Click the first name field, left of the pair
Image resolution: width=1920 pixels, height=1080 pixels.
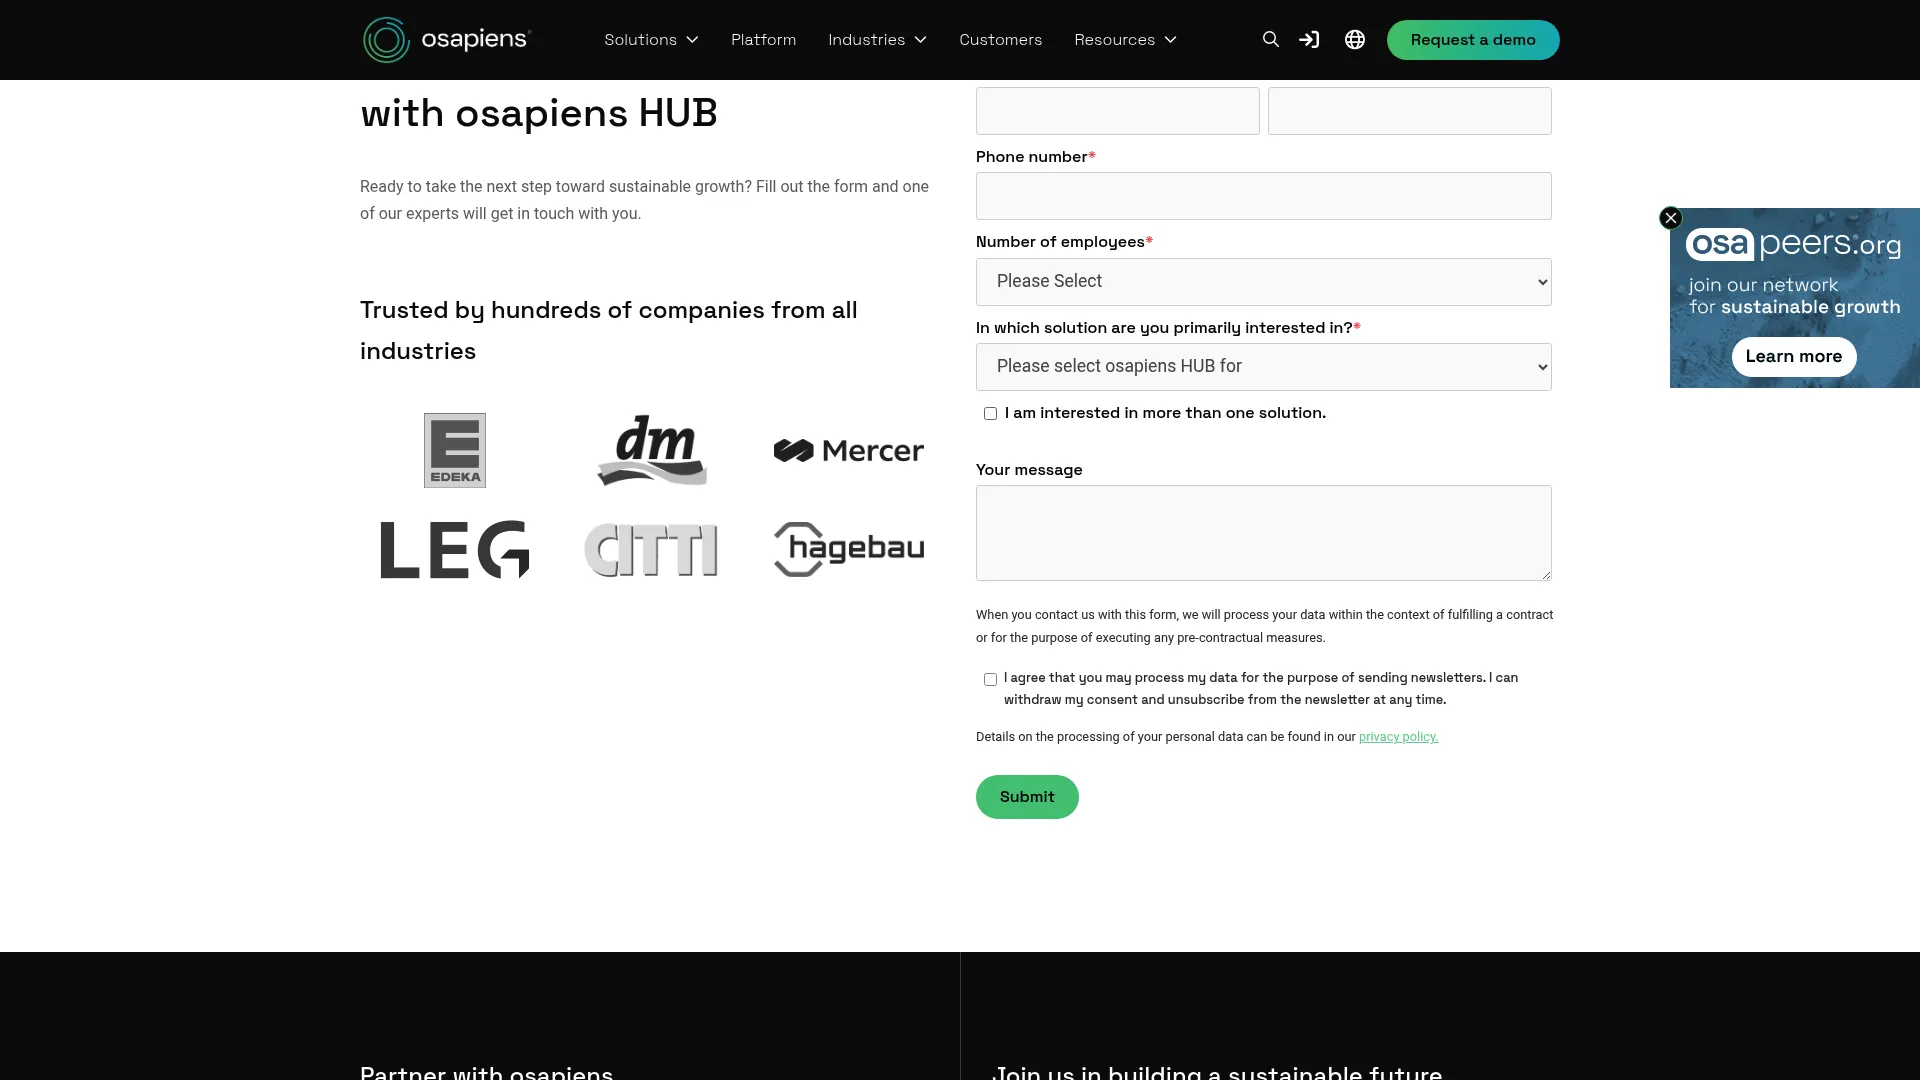1118,111
